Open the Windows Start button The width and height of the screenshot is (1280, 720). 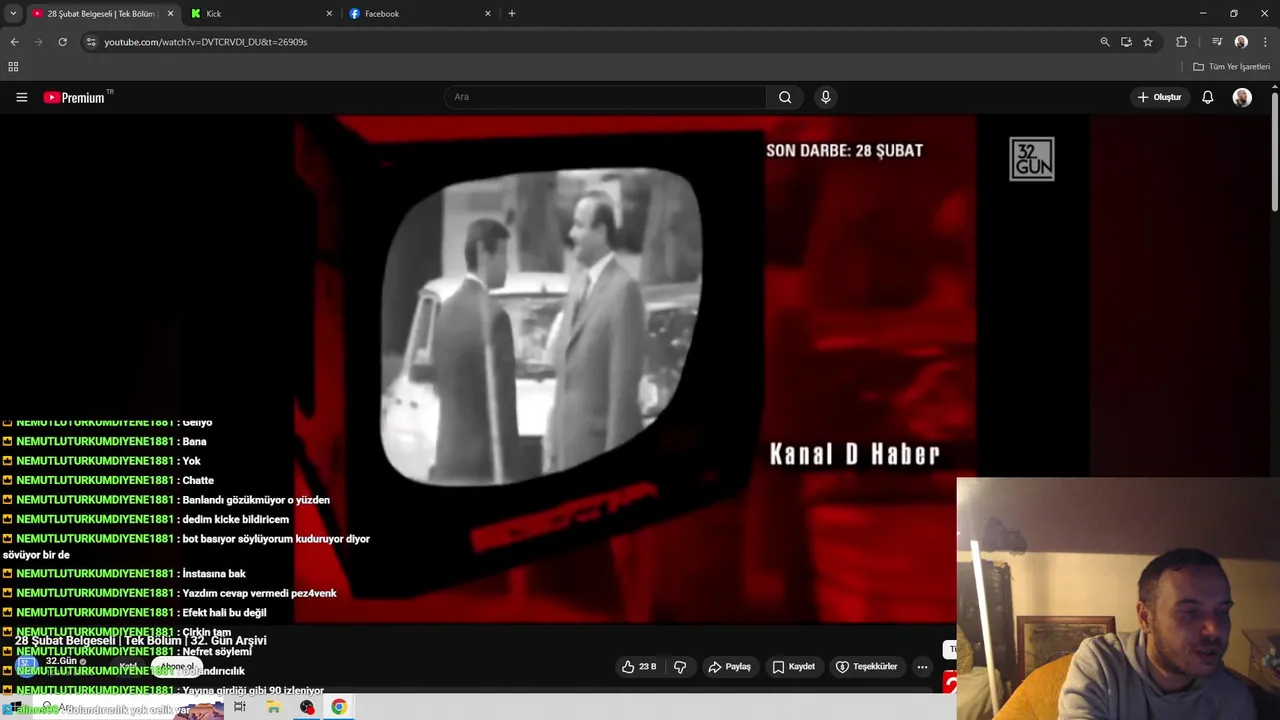[14, 707]
